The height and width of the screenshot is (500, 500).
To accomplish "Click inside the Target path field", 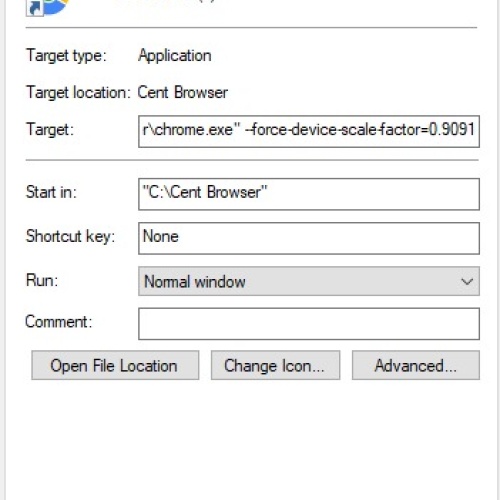I will click(309, 131).
